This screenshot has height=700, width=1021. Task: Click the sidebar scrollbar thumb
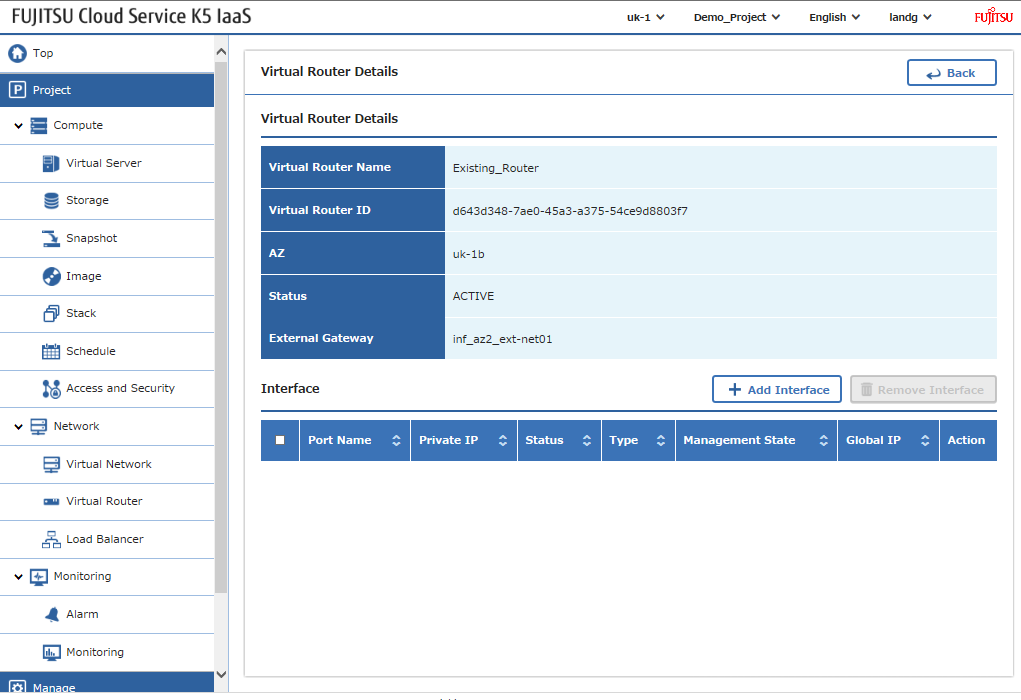[221, 328]
